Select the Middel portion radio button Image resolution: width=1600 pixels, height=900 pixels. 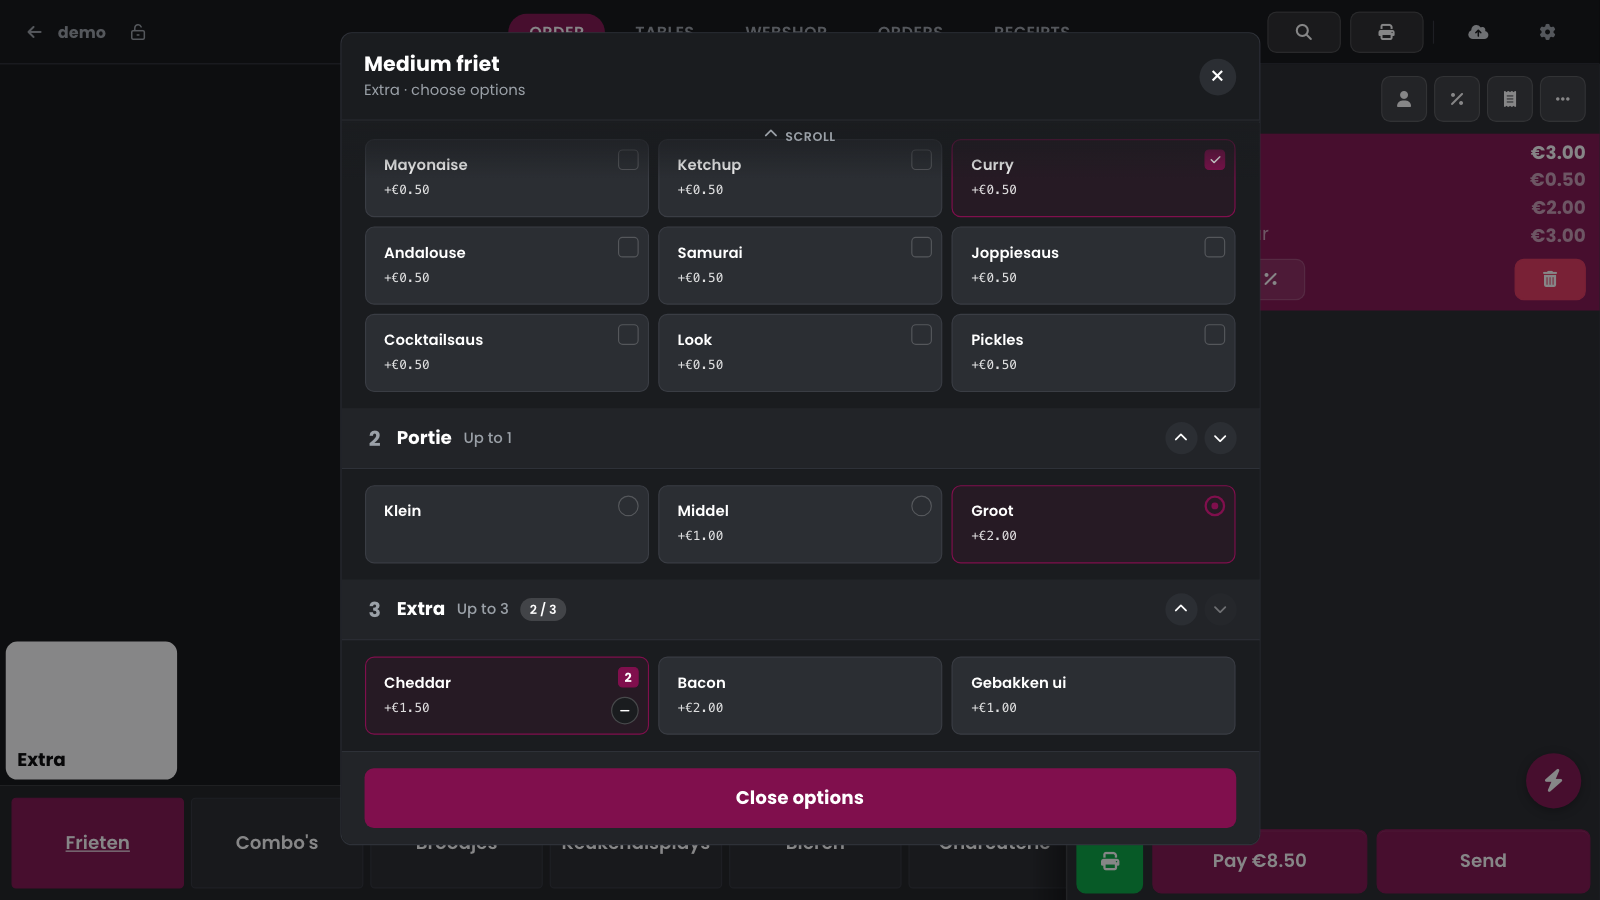click(921, 506)
